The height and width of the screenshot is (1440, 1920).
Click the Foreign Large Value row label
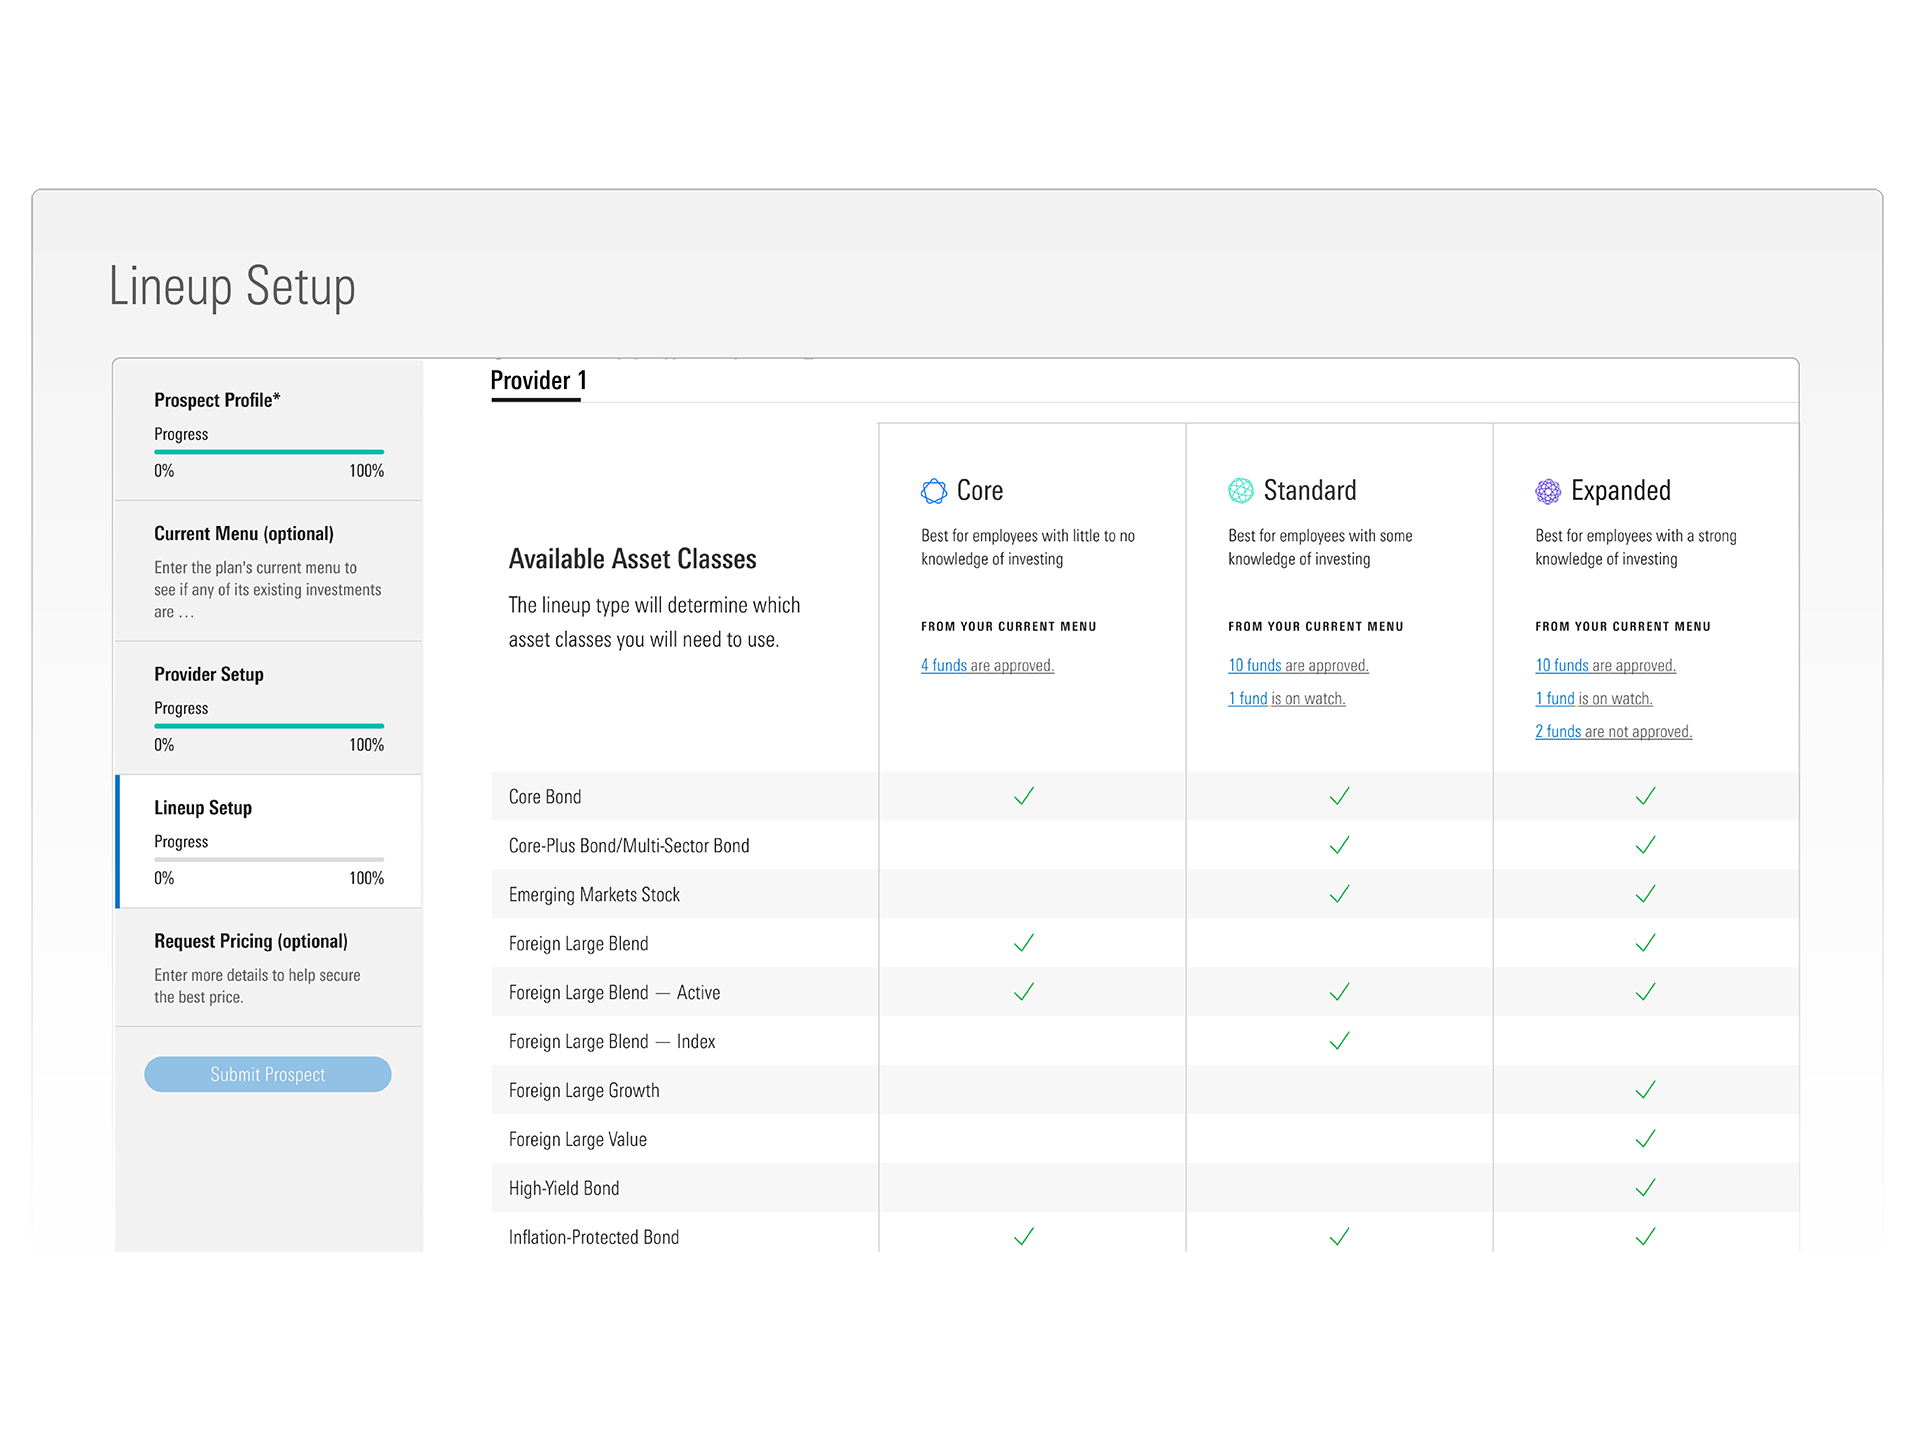pos(577,1140)
